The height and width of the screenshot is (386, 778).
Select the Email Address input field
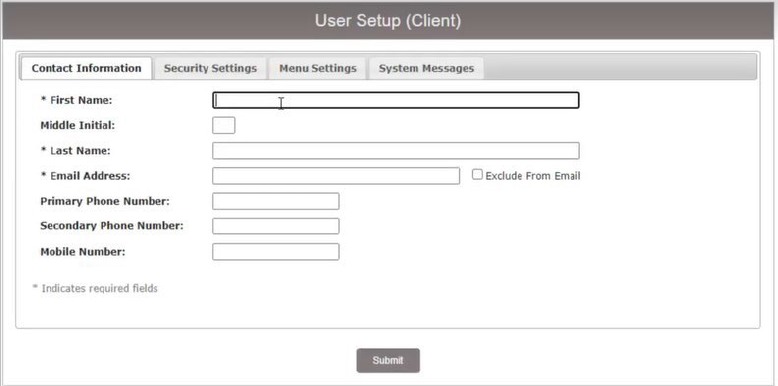tap(336, 176)
